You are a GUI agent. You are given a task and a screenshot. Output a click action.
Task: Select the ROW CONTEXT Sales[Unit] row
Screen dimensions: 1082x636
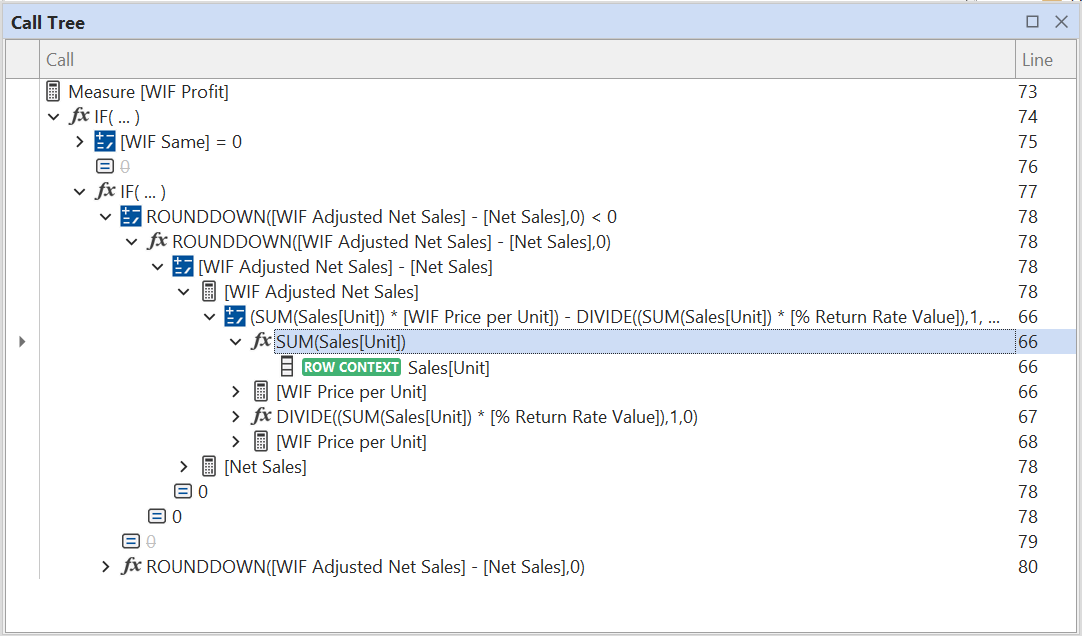click(x=448, y=367)
